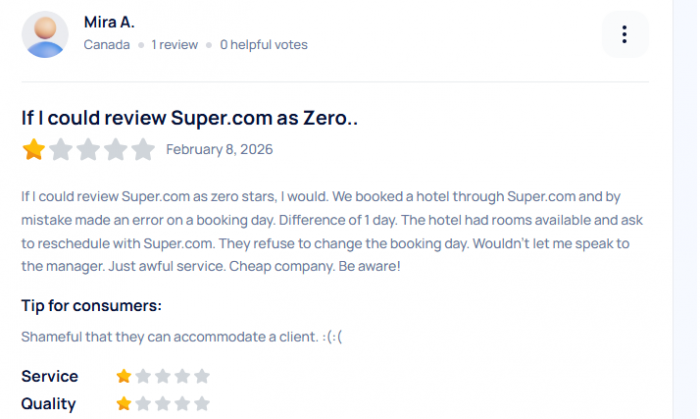Image resolution: width=700 pixels, height=419 pixels.
Task: Click the second overall rating star
Action: 62,150
